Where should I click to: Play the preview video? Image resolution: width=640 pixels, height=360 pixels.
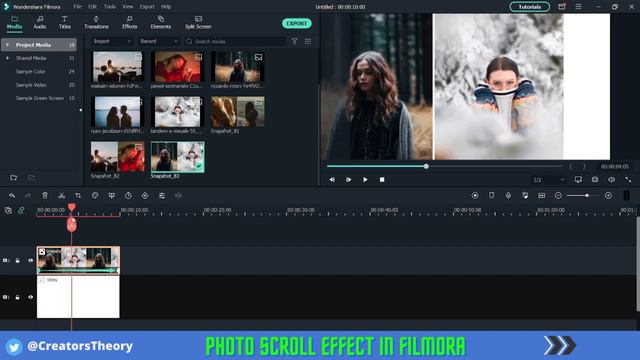click(x=365, y=180)
